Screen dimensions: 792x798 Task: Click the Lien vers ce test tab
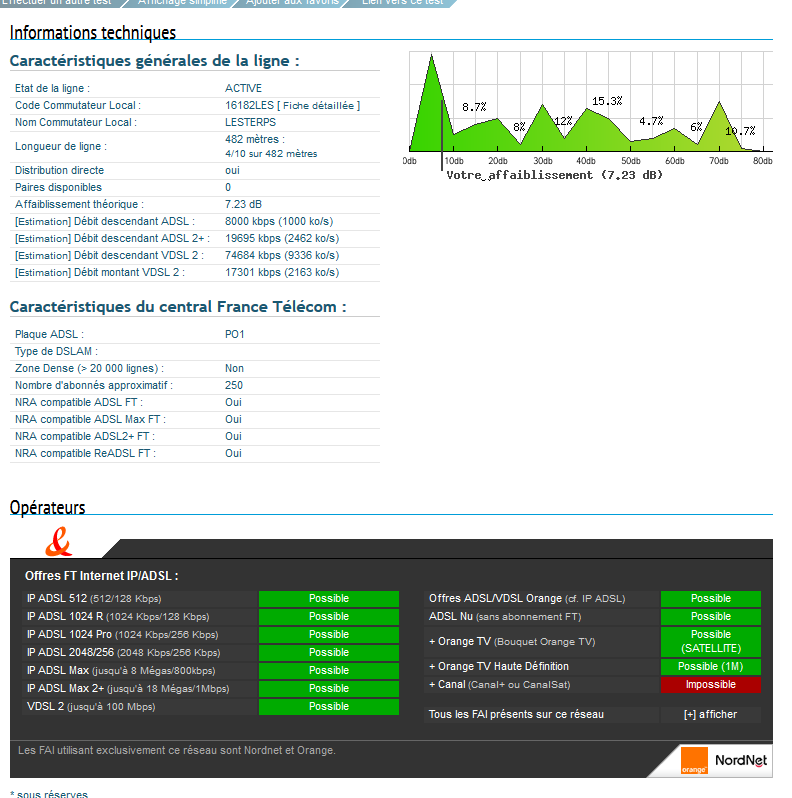[x=402, y=2]
